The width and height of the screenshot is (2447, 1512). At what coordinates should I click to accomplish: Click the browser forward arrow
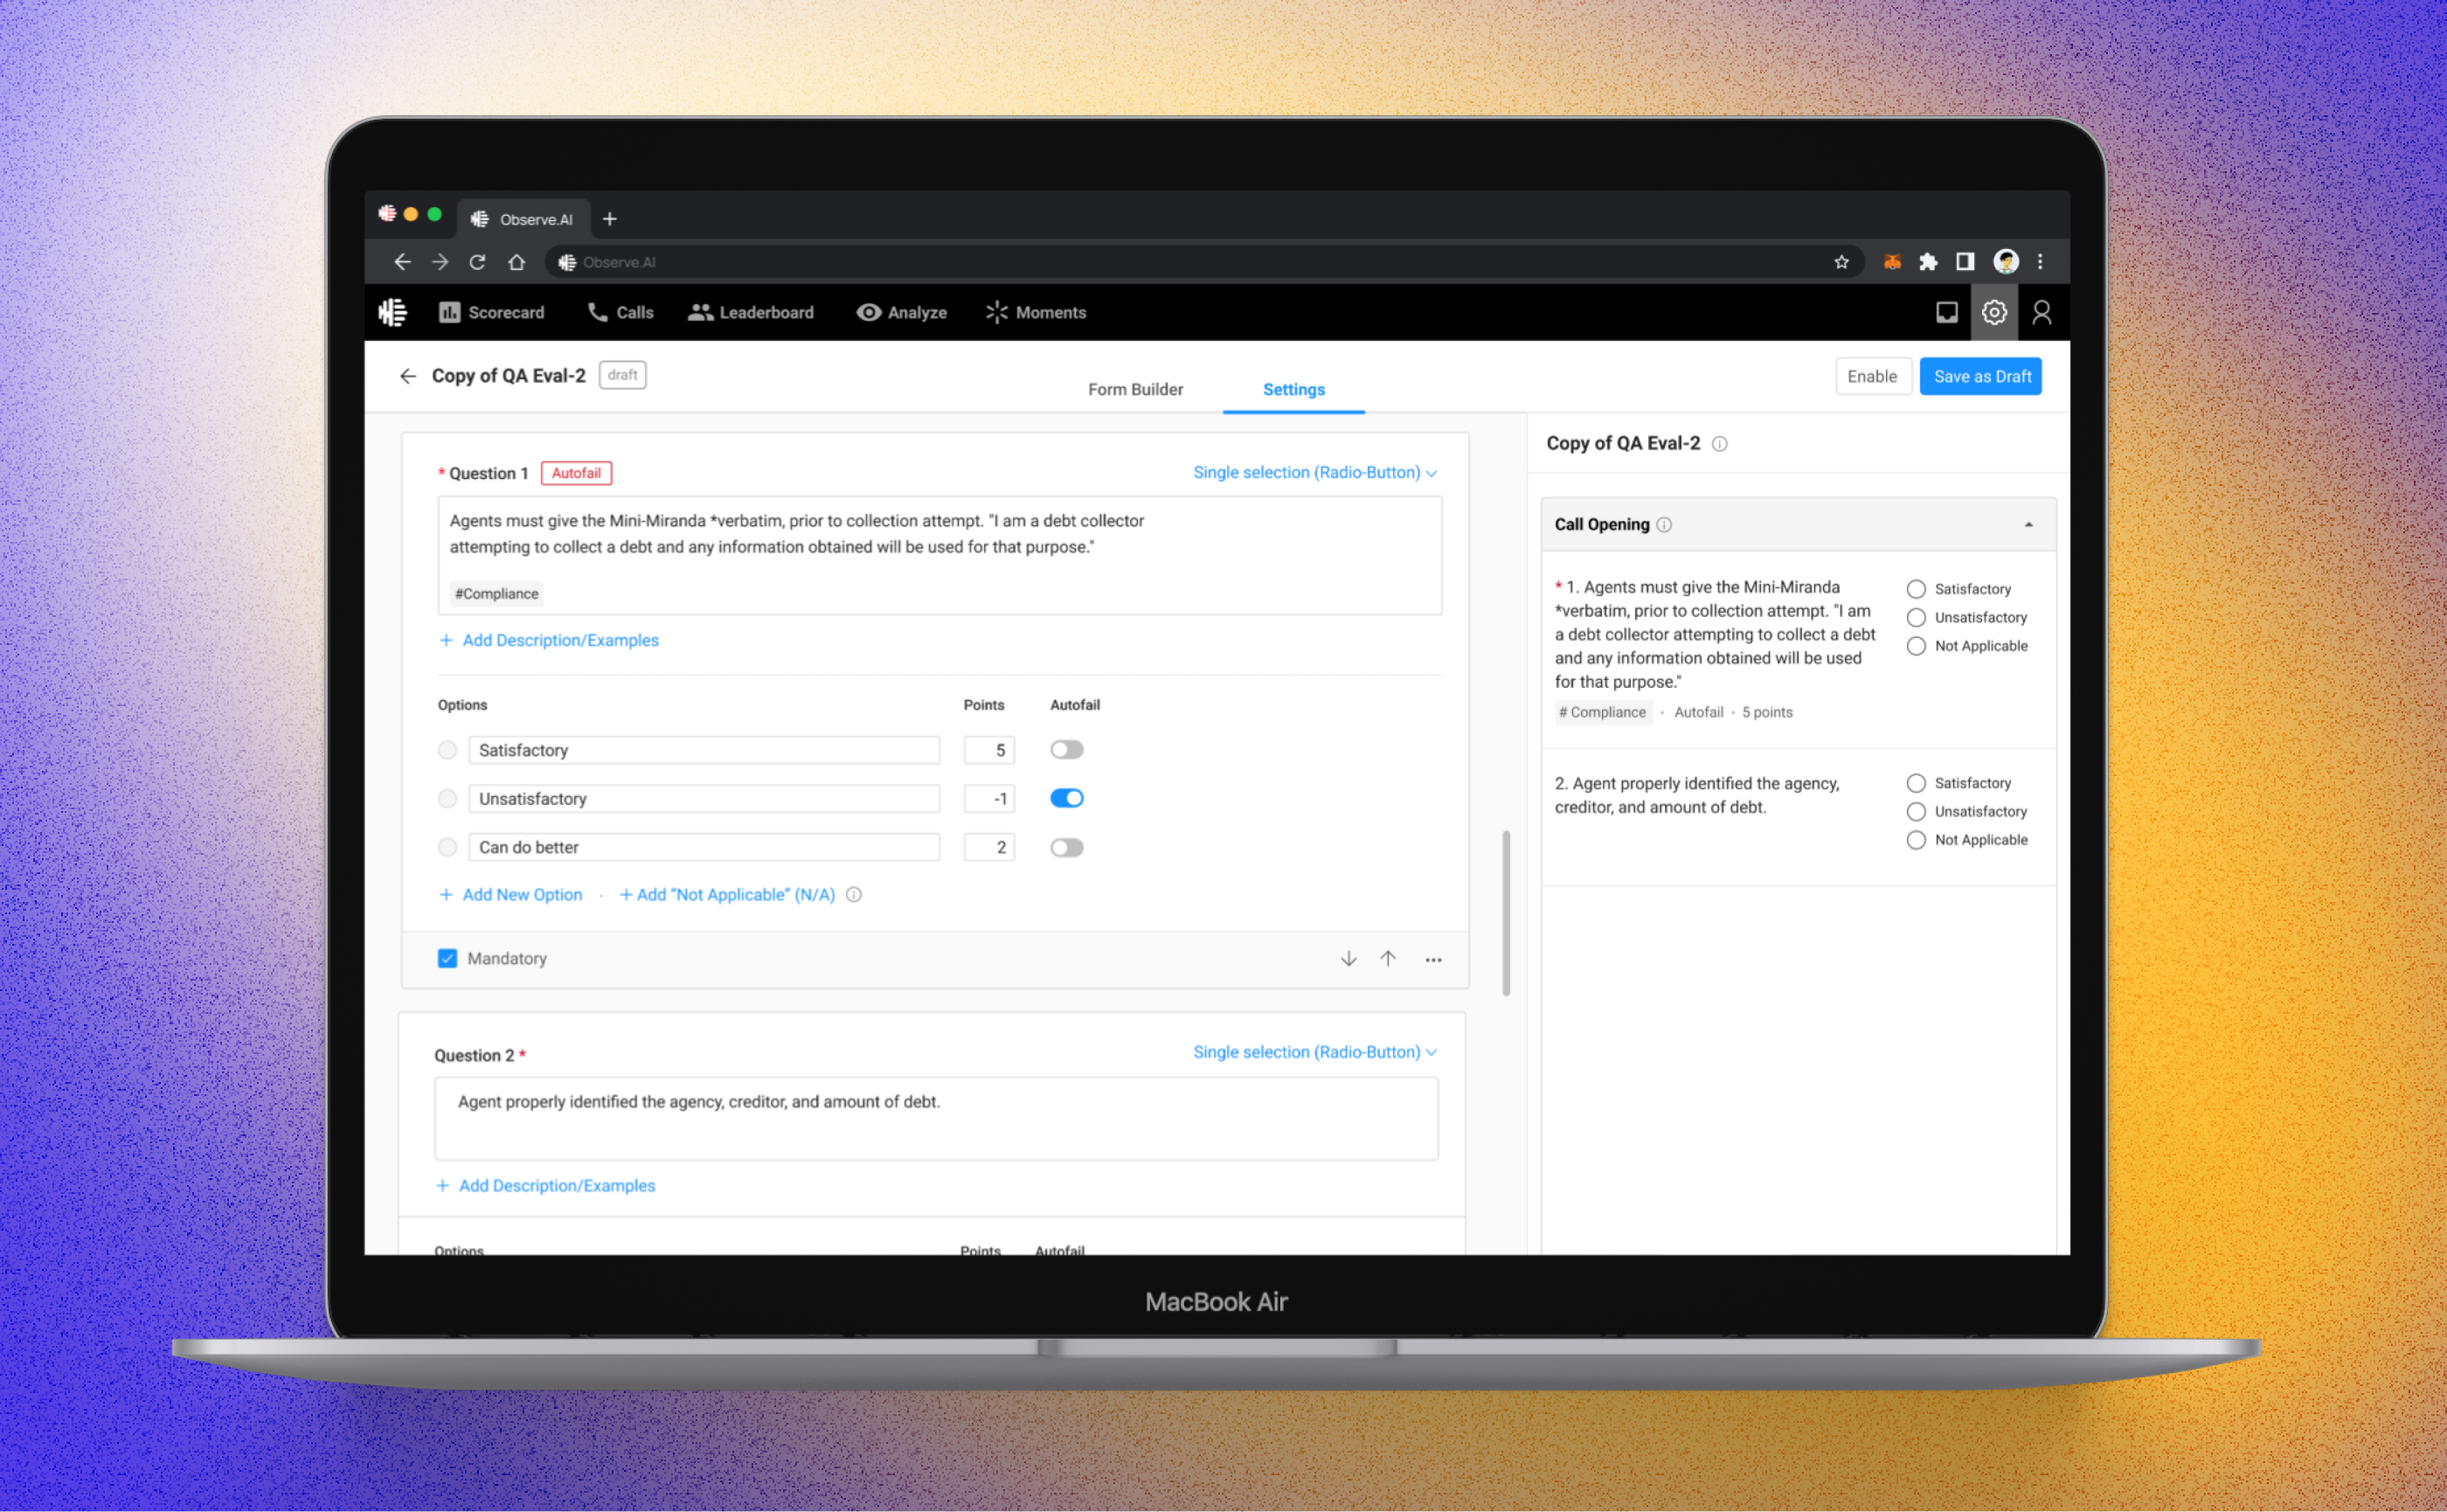[440, 262]
